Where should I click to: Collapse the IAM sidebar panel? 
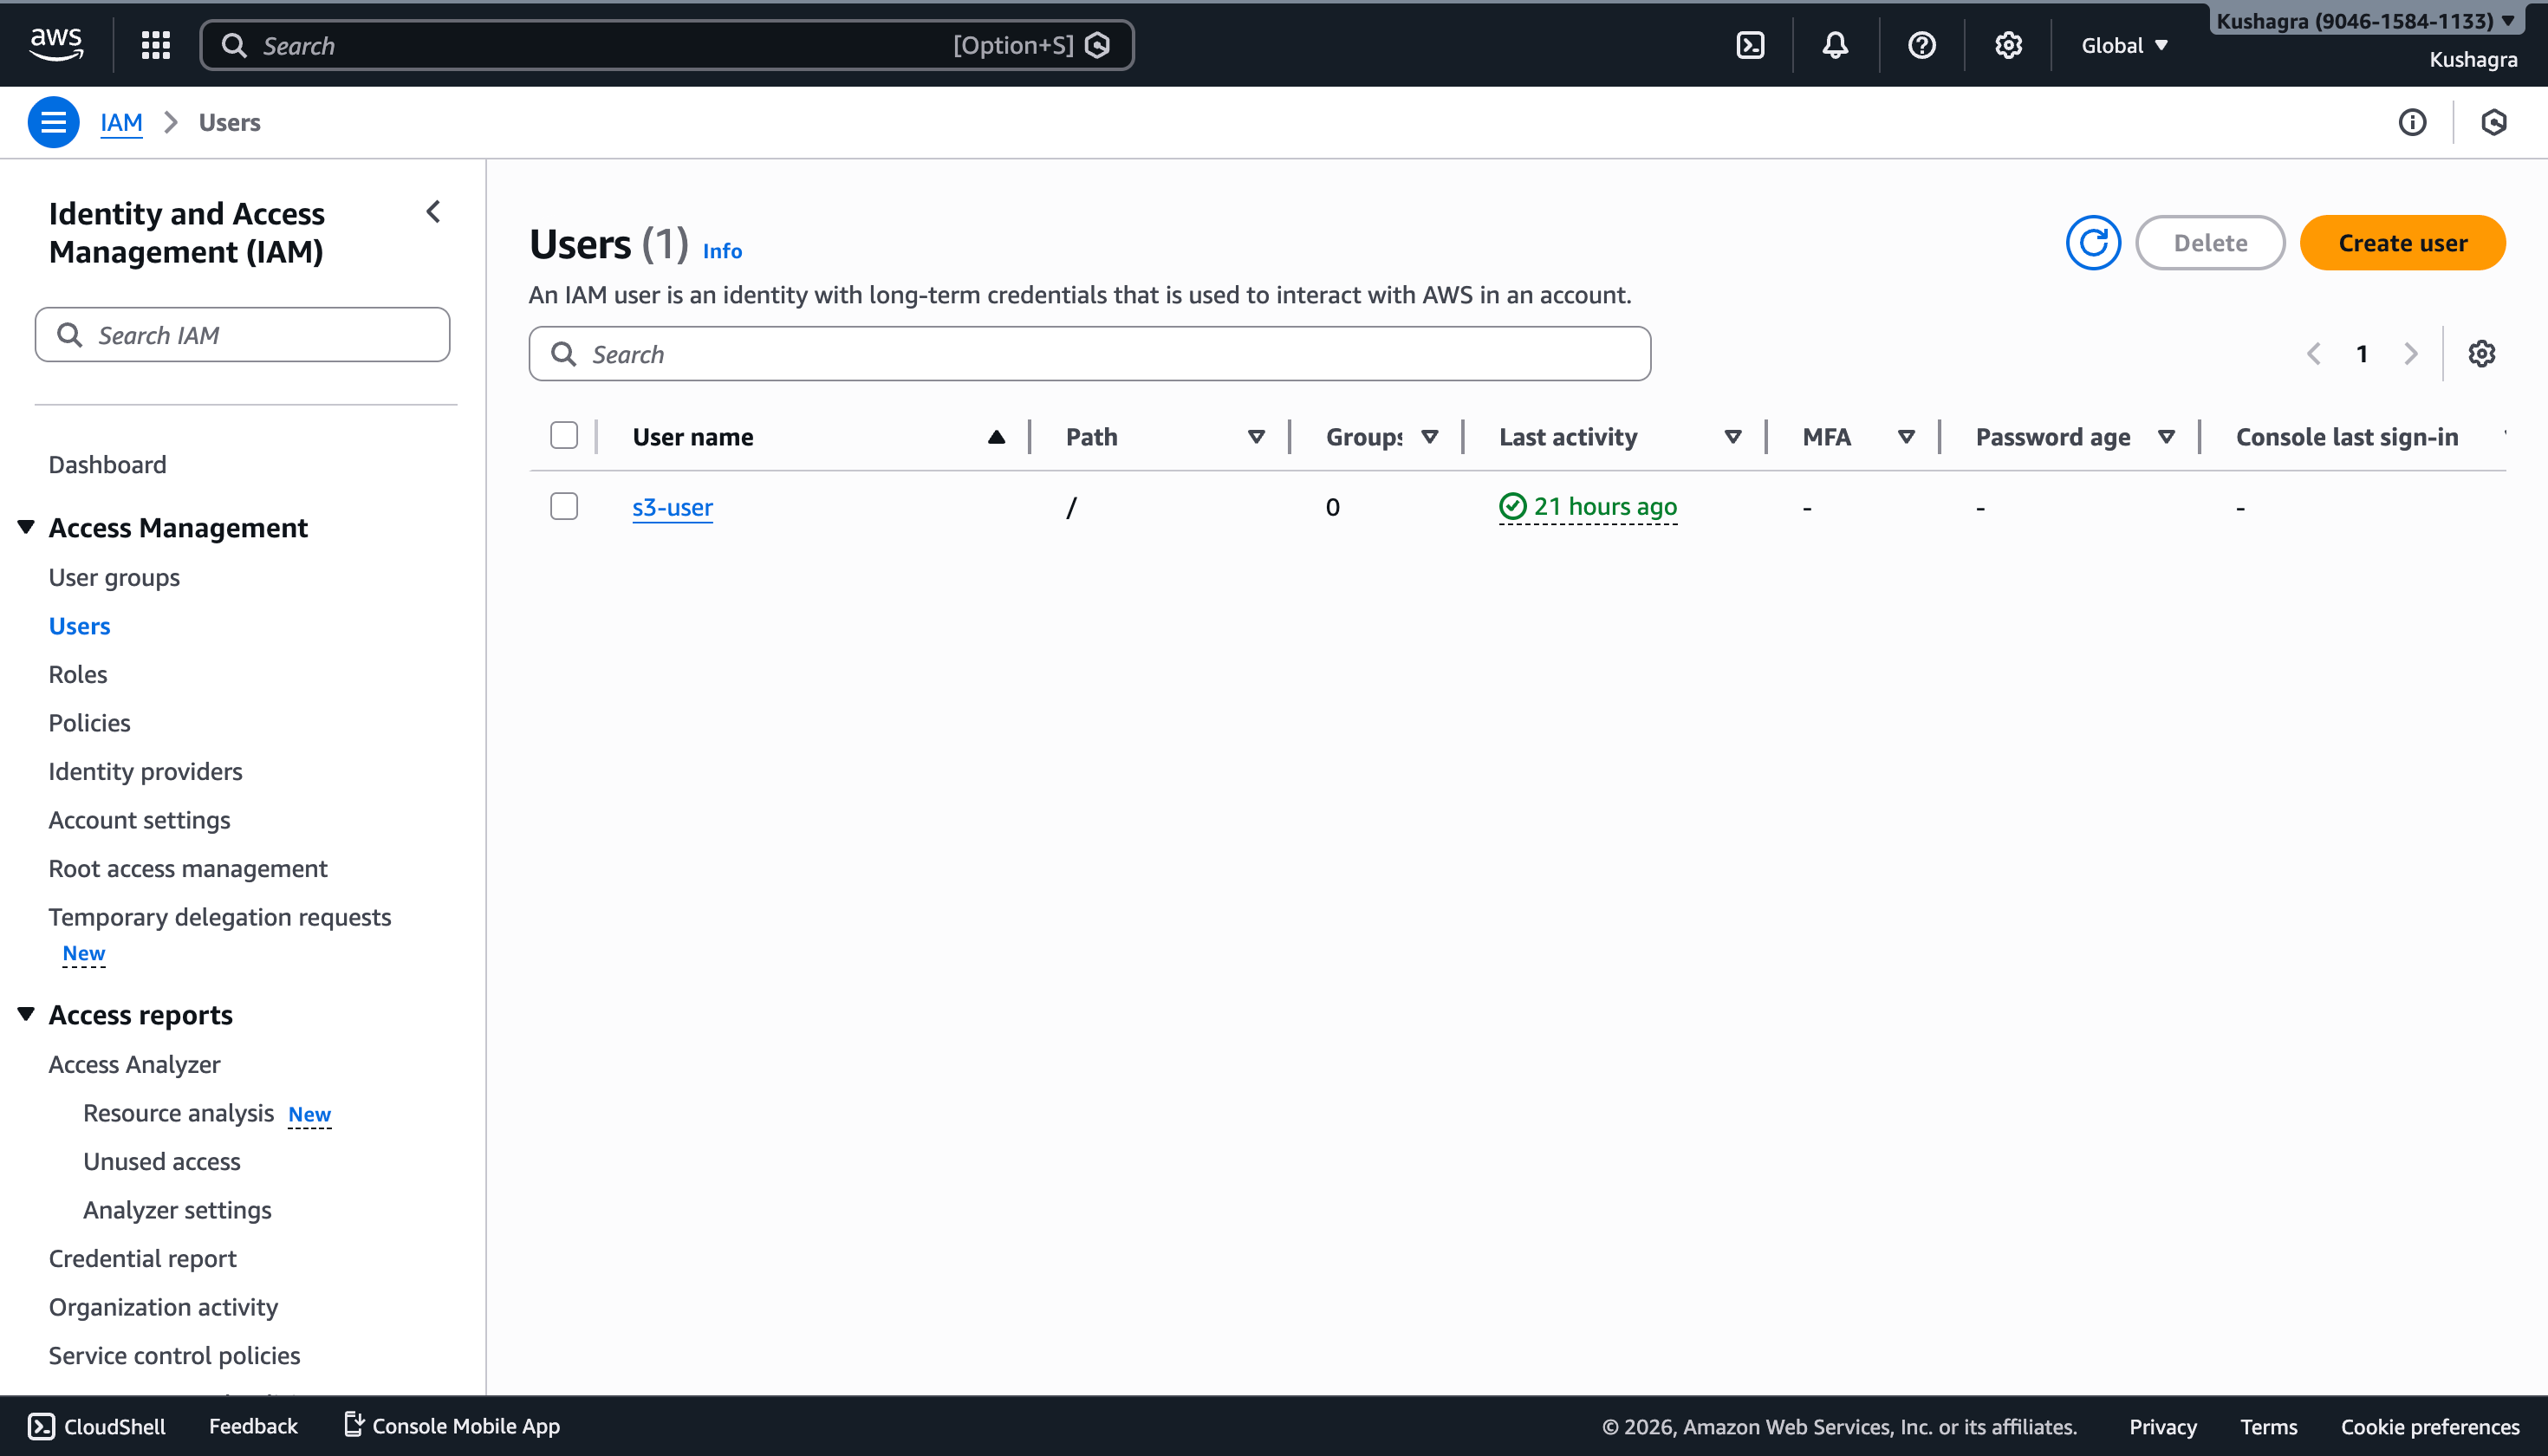[433, 212]
